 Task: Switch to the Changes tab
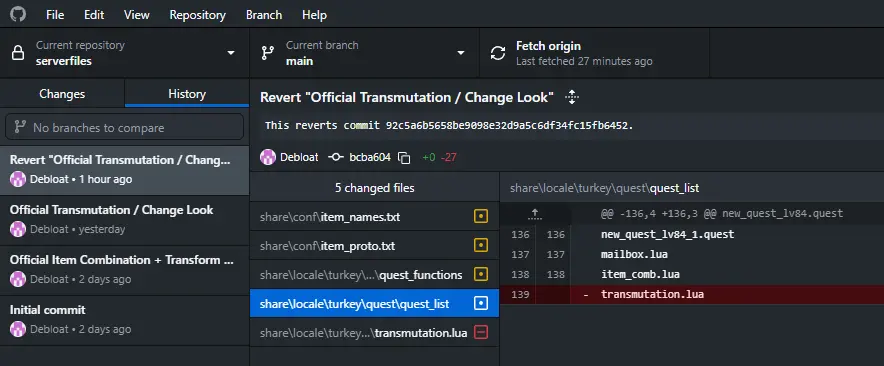tap(62, 94)
